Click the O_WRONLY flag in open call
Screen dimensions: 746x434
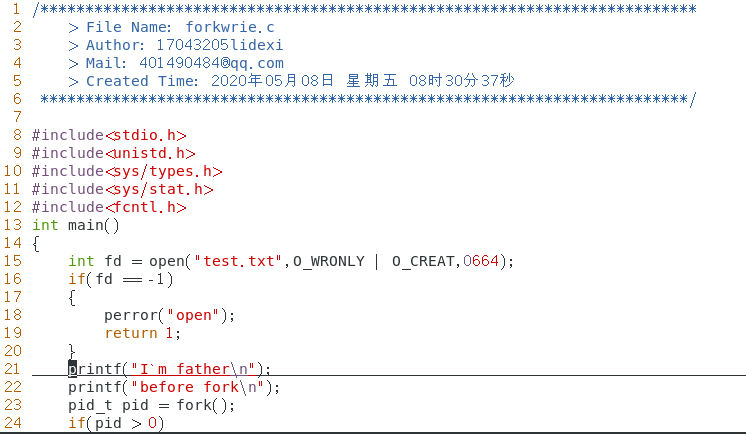329,261
